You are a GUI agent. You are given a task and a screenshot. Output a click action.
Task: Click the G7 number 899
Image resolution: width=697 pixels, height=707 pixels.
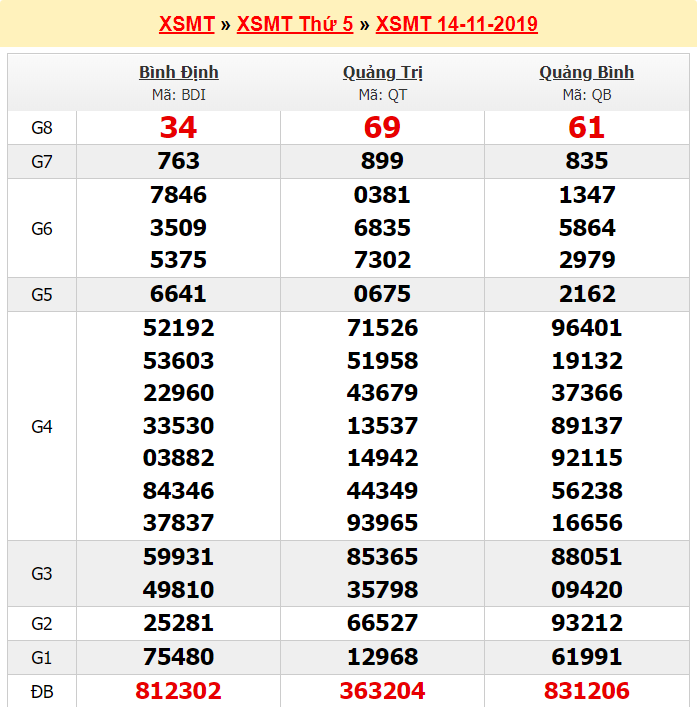tap(382, 161)
